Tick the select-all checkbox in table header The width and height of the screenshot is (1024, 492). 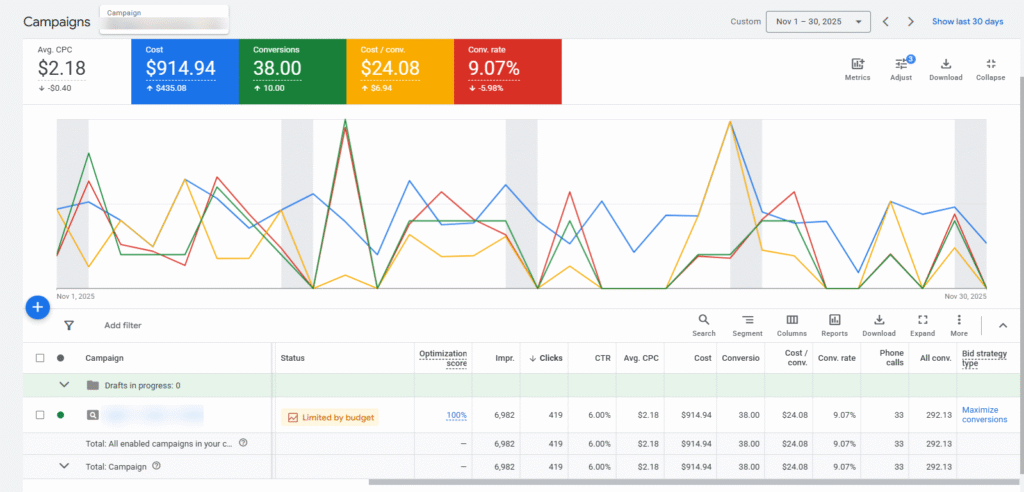pos(40,358)
